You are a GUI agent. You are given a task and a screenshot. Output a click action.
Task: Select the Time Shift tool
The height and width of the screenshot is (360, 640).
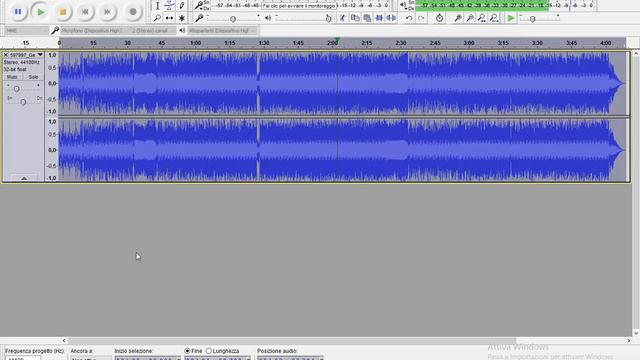click(169, 18)
